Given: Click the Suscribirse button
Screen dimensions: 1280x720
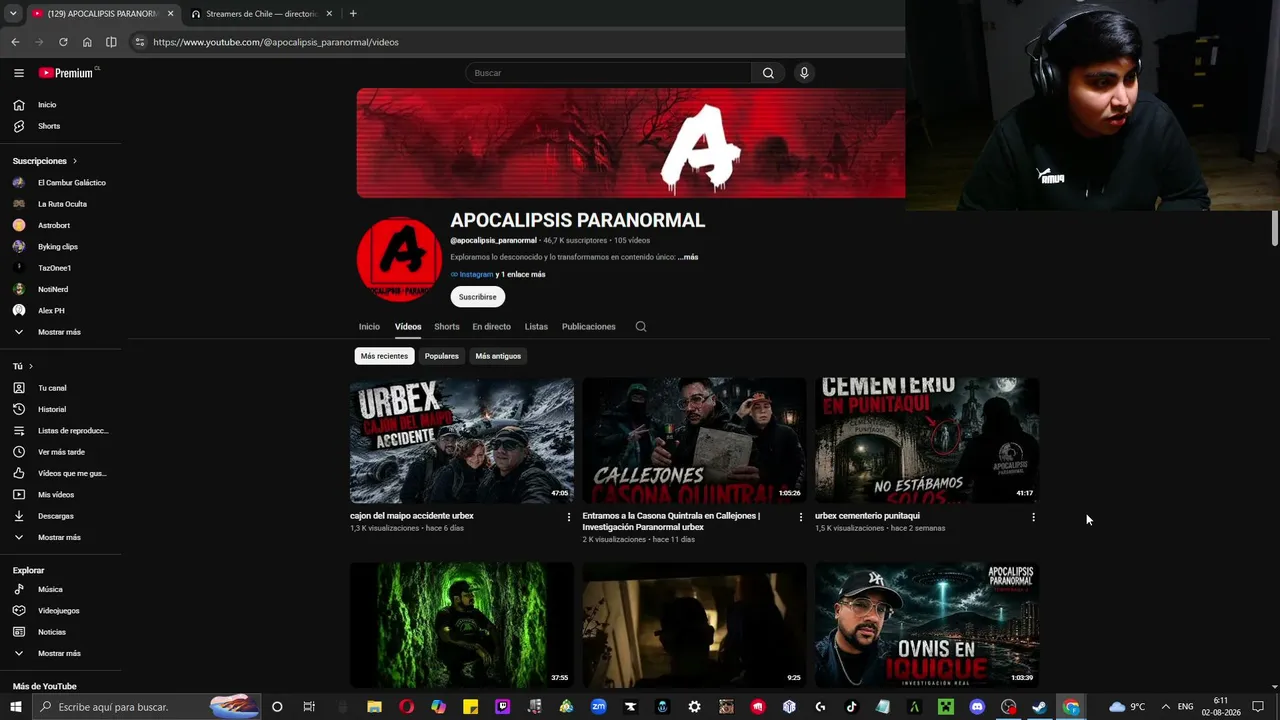Looking at the screenshot, I should point(478,297).
